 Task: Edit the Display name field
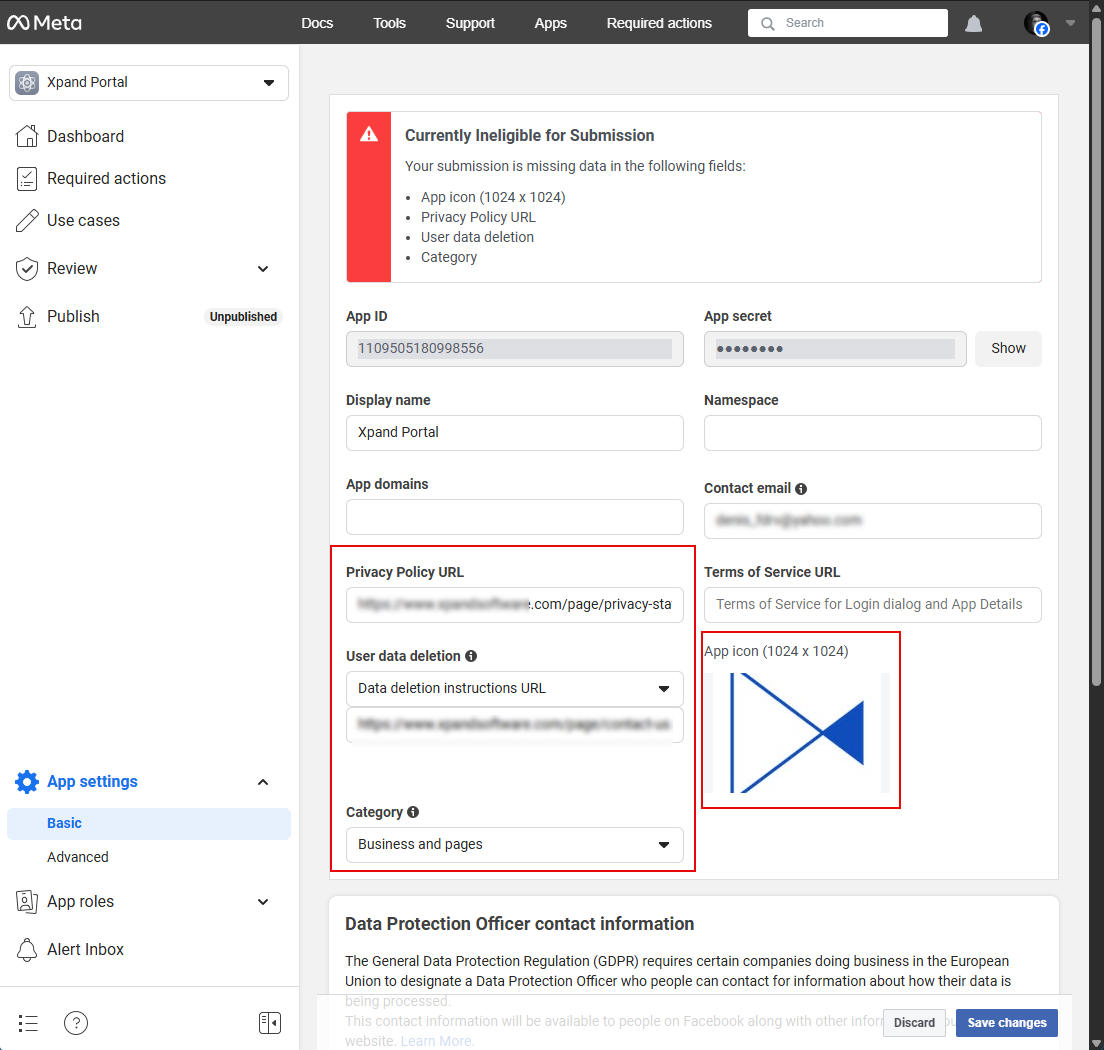515,432
